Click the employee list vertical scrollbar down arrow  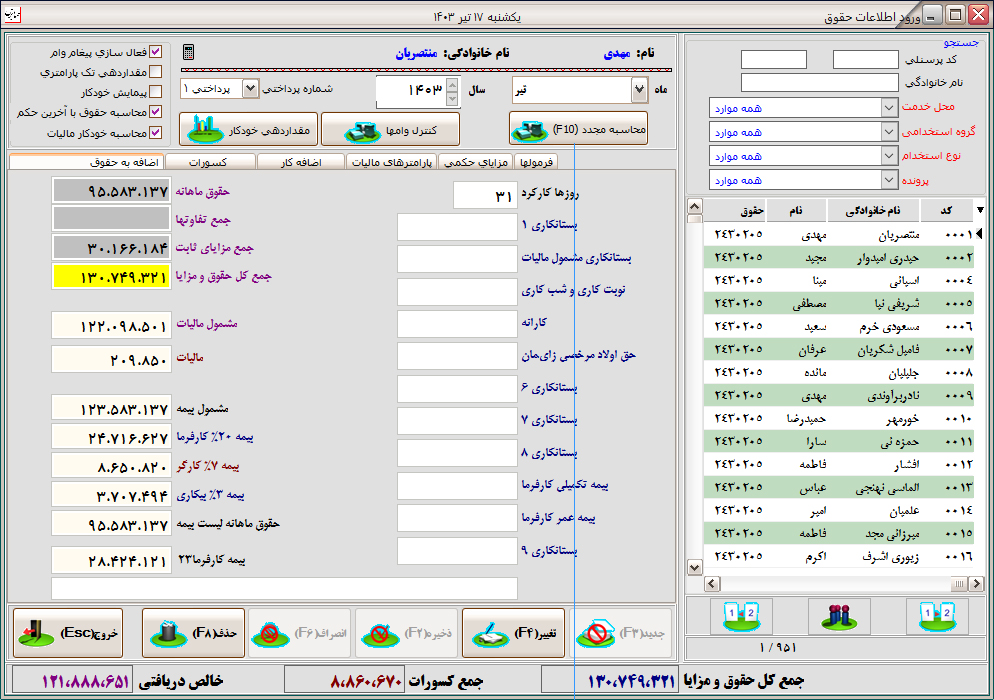coord(695,567)
